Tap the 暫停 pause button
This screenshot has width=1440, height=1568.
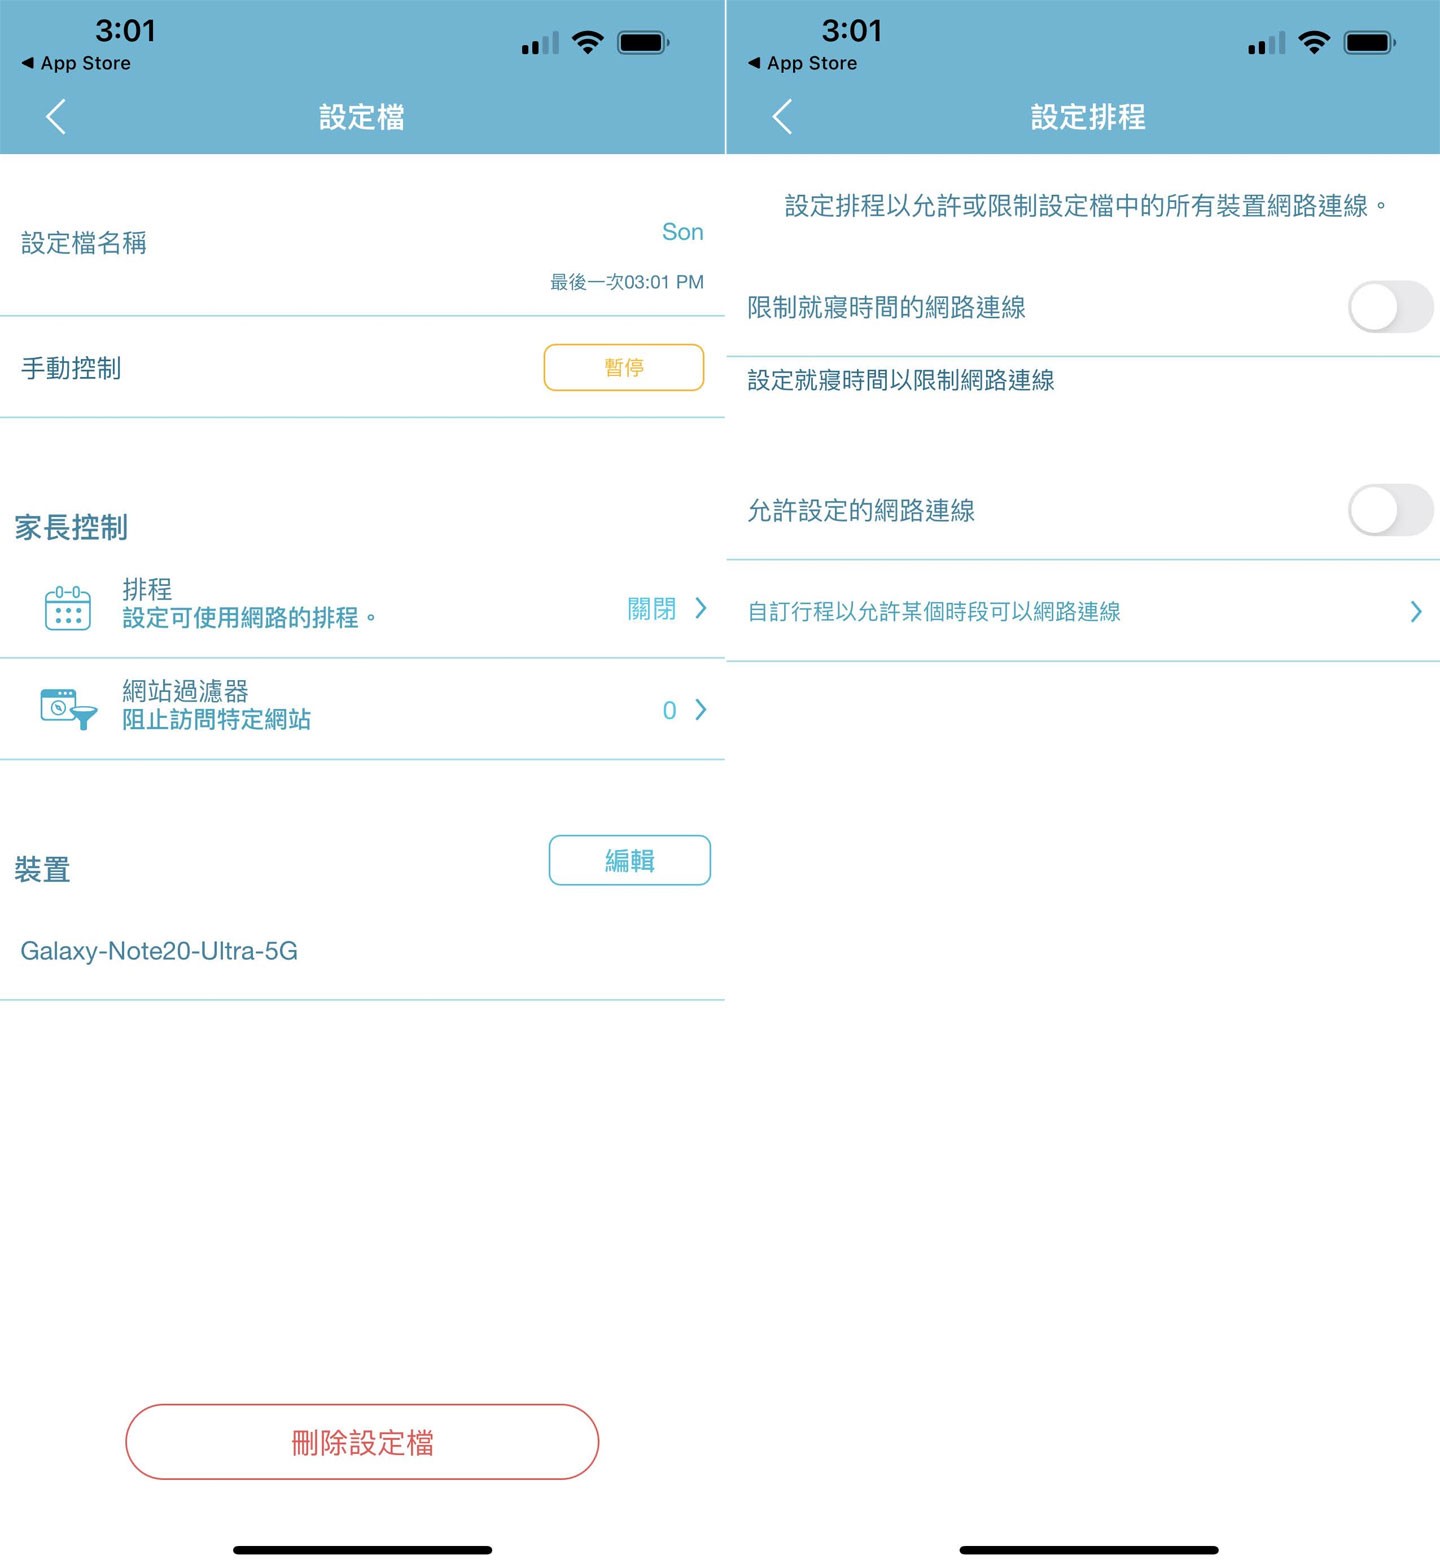click(624, 367)
